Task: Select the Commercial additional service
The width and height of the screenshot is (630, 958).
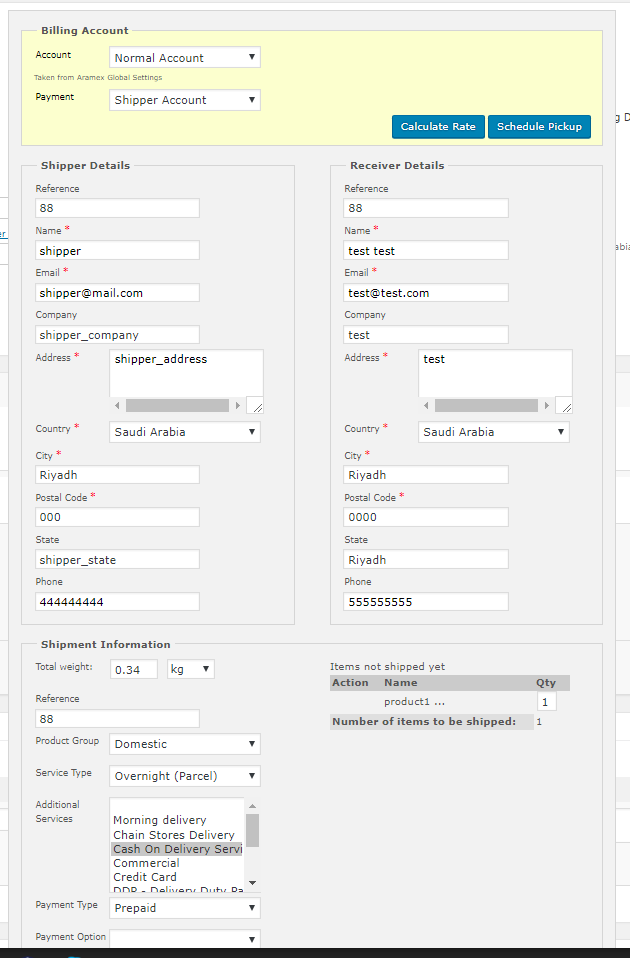Action: [x=146, y=863]
